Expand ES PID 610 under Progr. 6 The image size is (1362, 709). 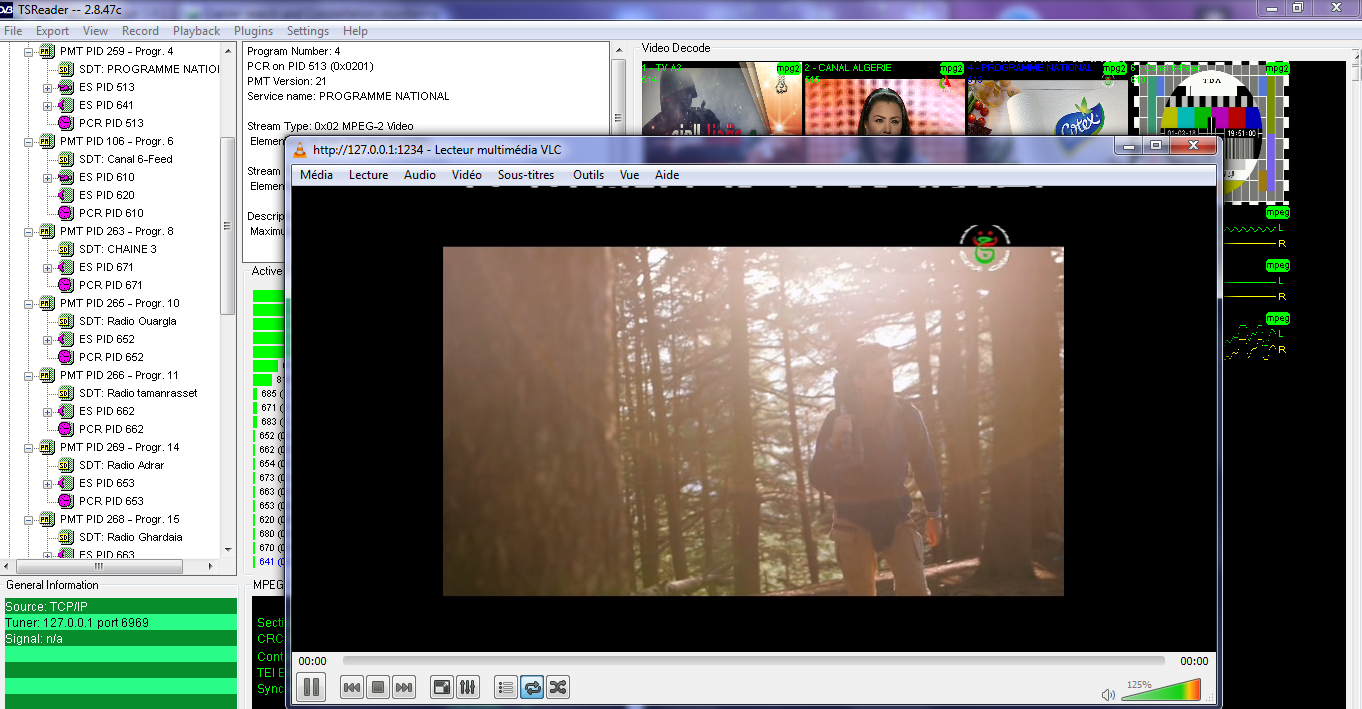click(47, 177)
